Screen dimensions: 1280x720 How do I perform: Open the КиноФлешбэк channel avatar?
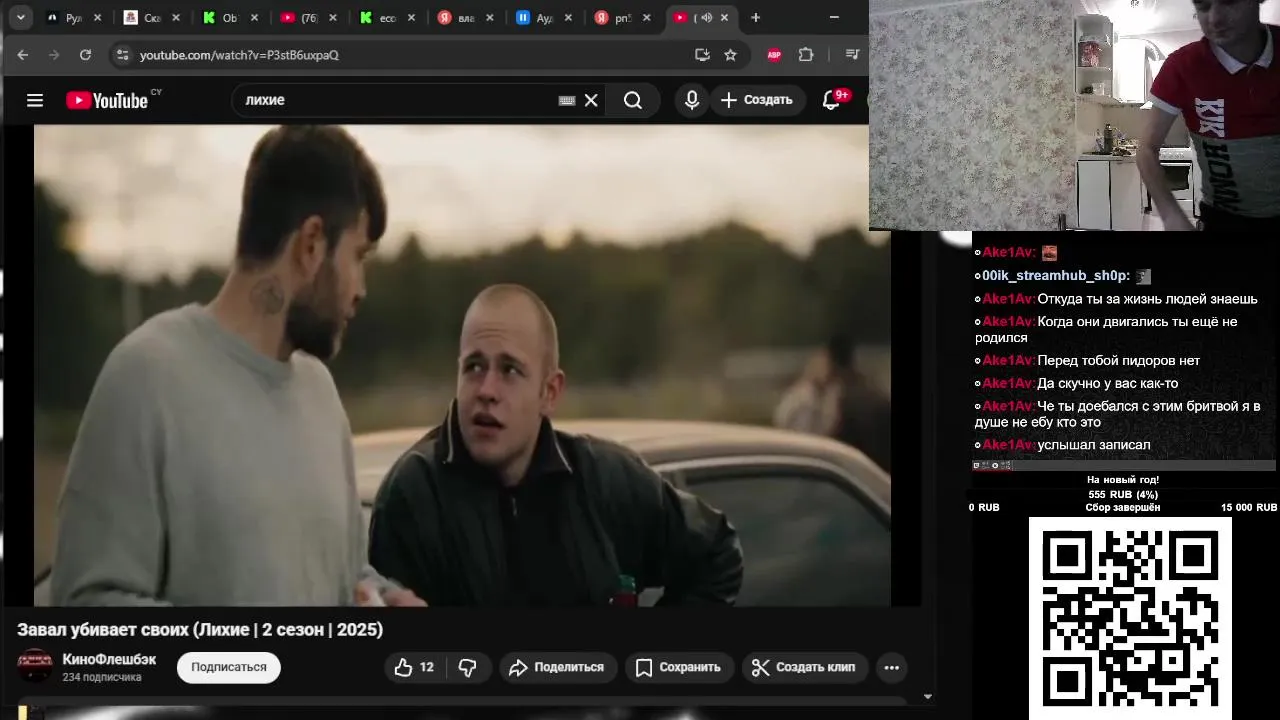pos(35,666)
